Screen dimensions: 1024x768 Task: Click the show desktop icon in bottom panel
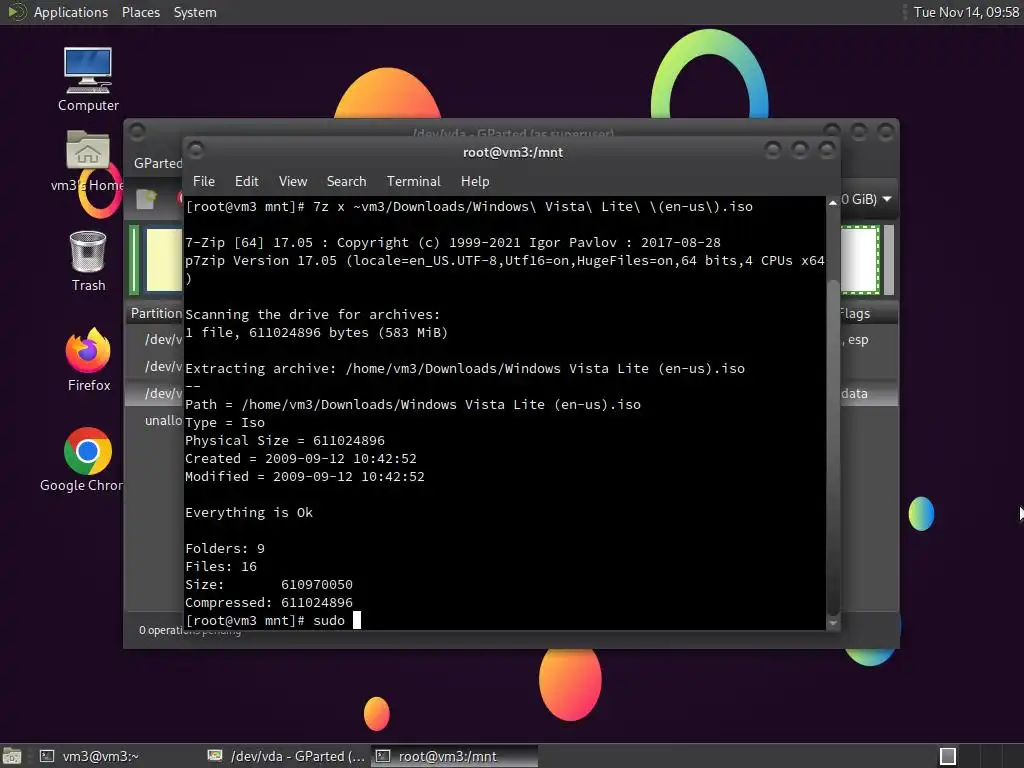point(12,756)
